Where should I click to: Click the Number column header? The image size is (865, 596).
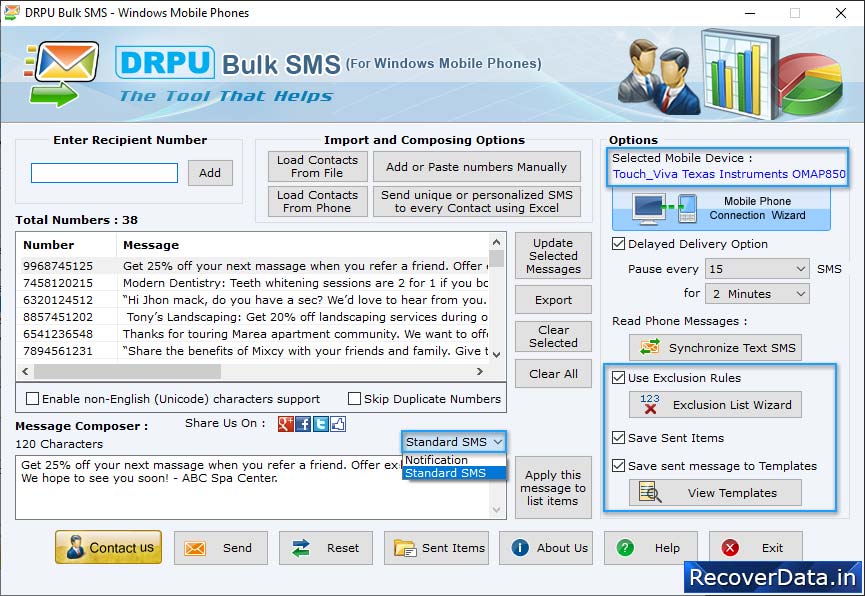pyautogui.click(x=67, y=245)
